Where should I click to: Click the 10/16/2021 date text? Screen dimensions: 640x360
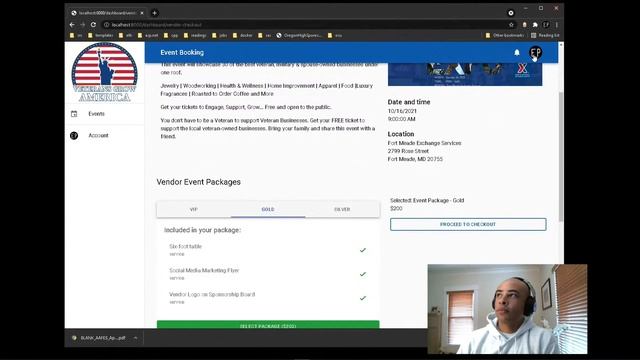pyautogui.click(x=402, y=111)
